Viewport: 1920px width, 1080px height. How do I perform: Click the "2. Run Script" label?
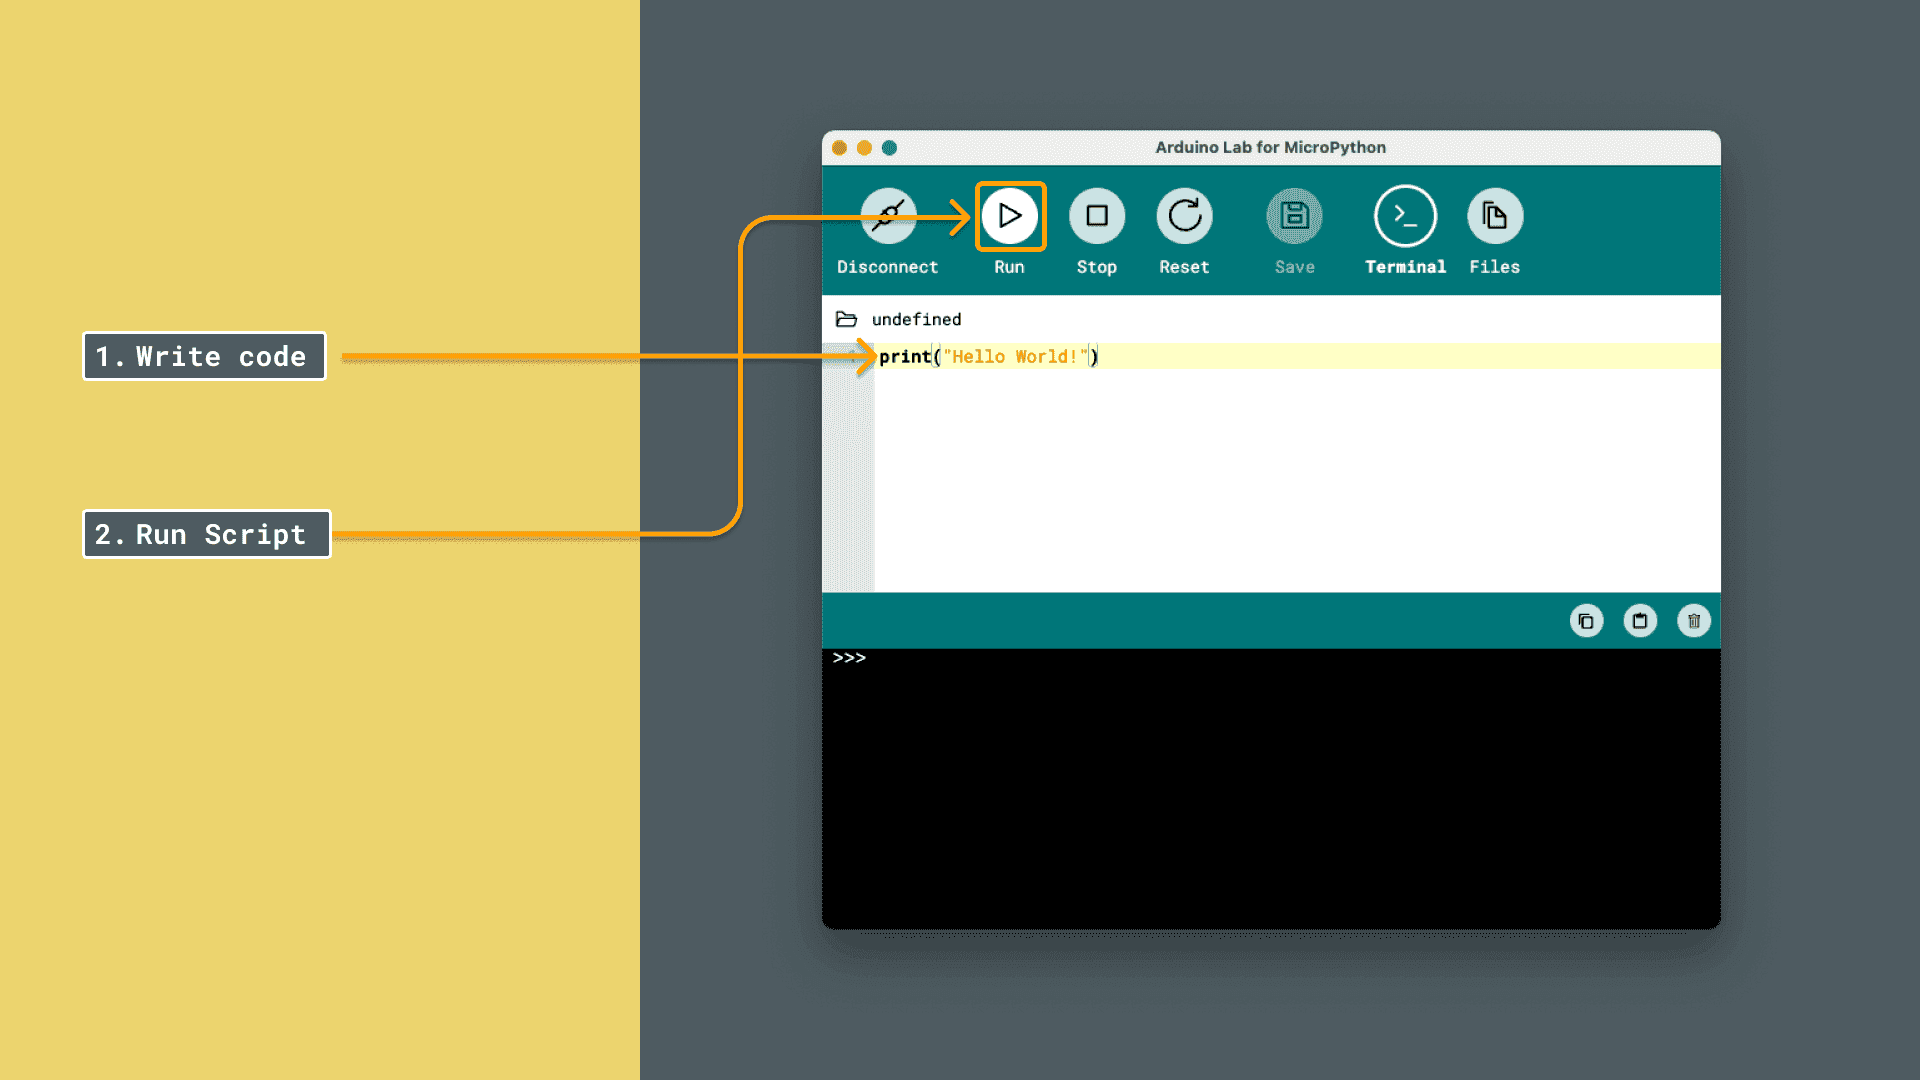pyautogui.click(x=206, y=535)
